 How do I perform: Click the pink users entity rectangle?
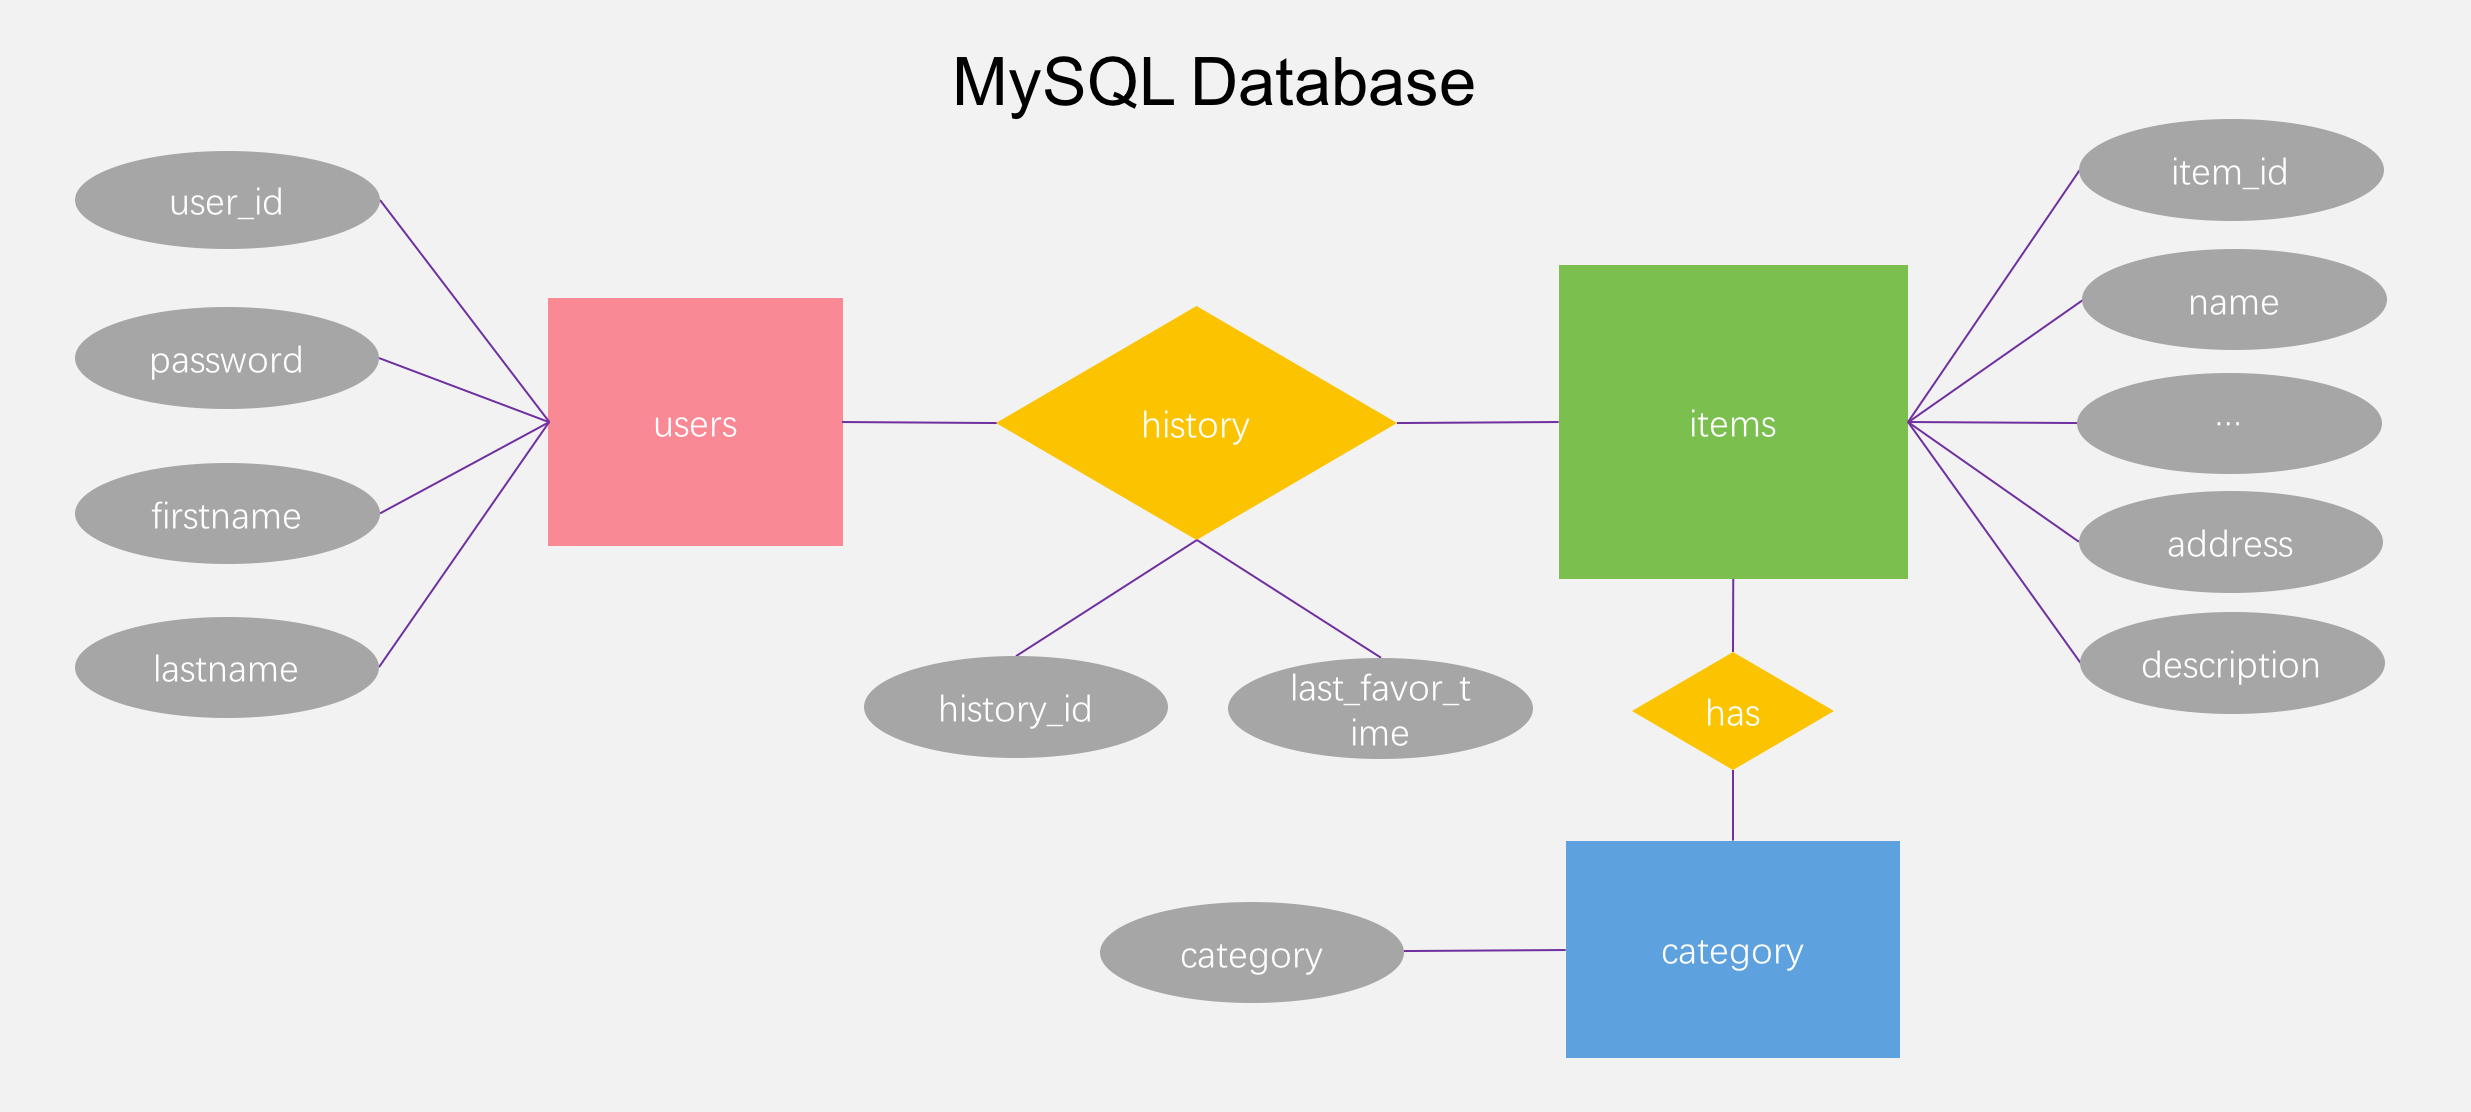[x=695, y=422]
